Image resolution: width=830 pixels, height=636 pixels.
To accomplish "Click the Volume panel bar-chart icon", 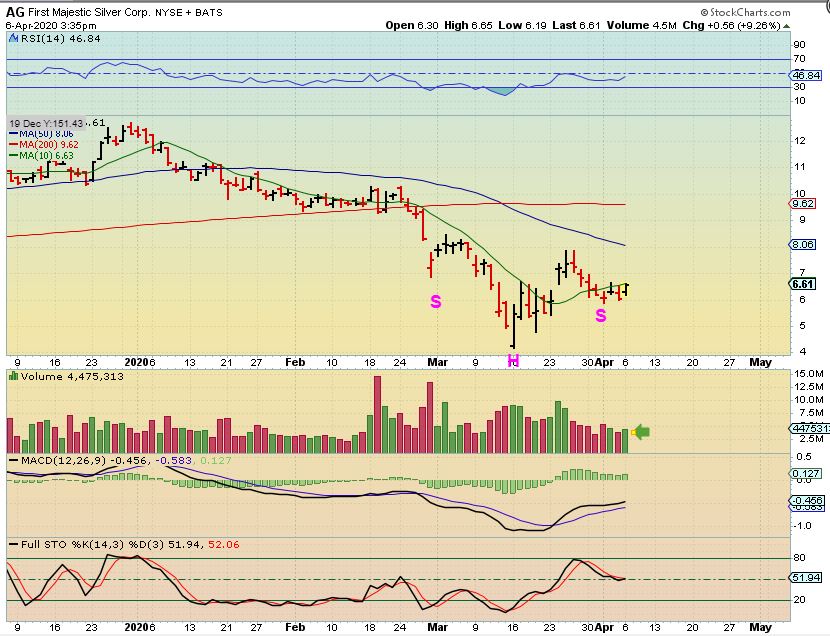I will point(14,376).
